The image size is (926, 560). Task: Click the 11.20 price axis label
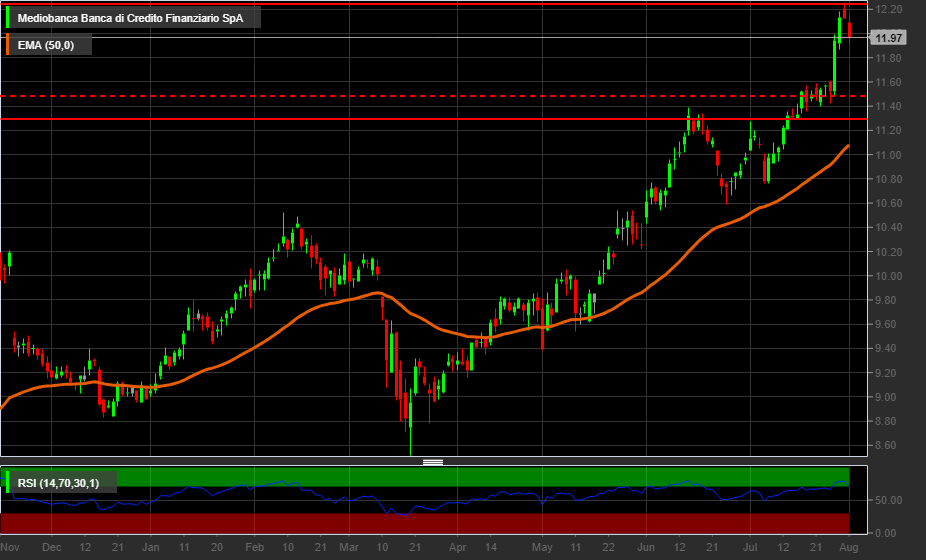point(888,131)
